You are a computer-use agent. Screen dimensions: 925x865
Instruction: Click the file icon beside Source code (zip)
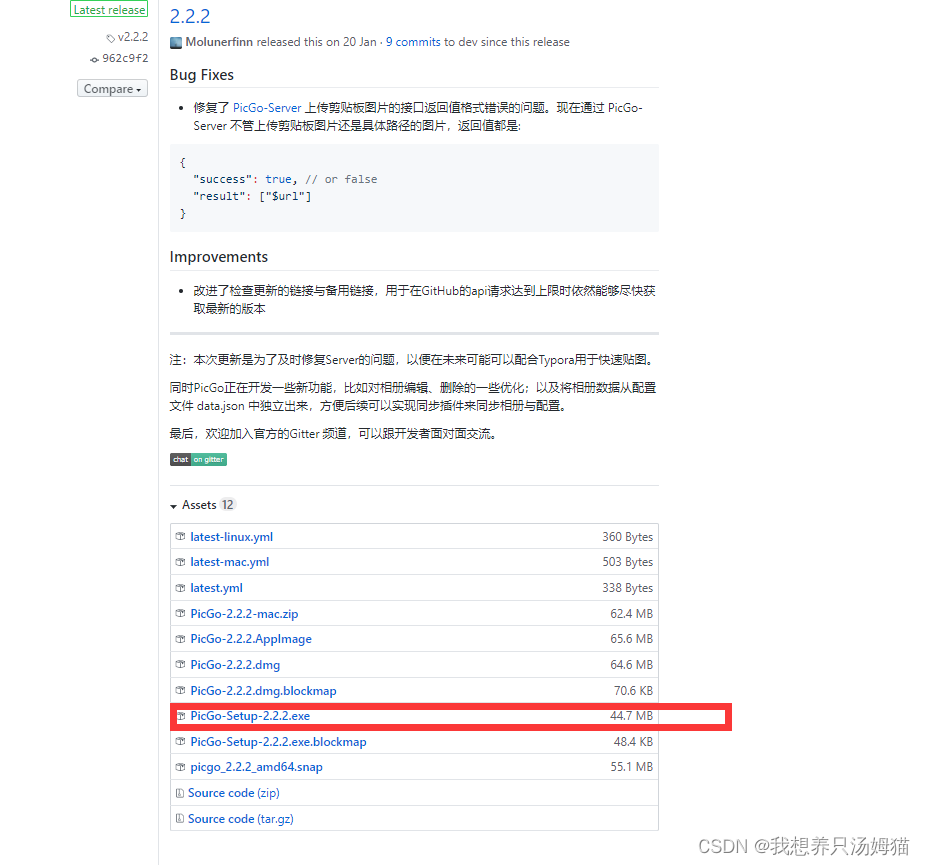[x=180, y=793]
